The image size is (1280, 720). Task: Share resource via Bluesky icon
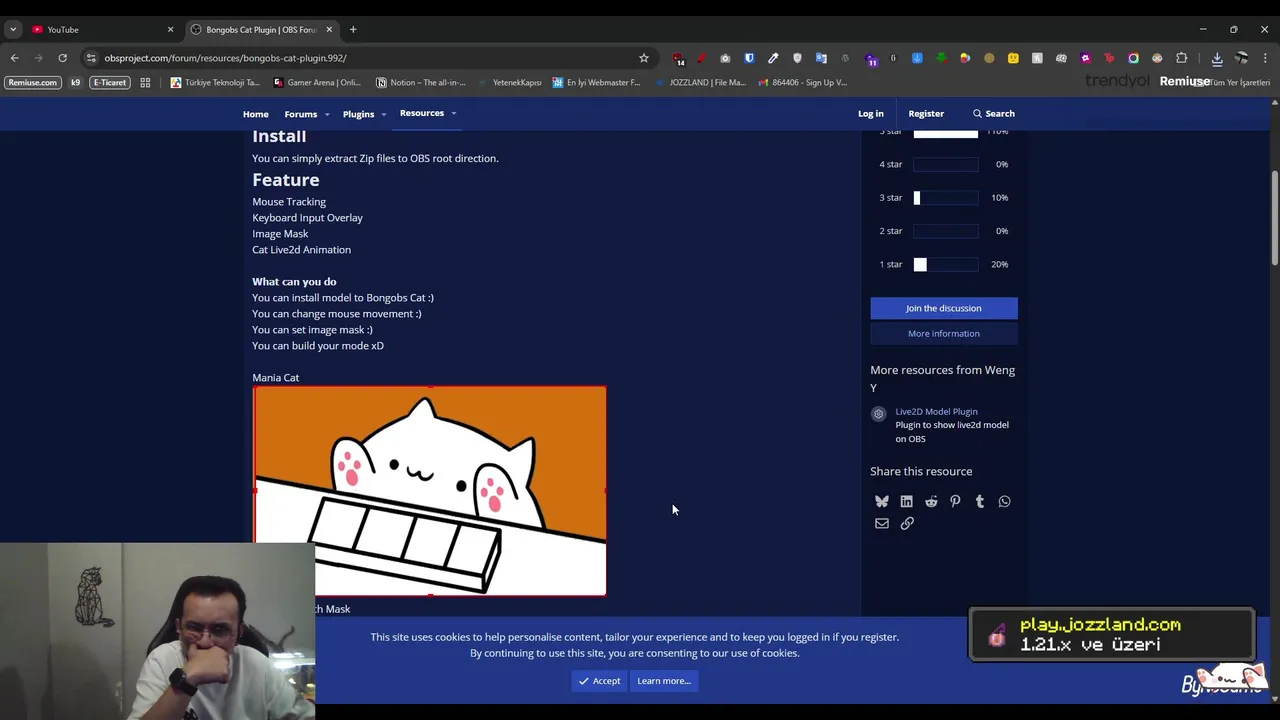[x=882, y=502]
